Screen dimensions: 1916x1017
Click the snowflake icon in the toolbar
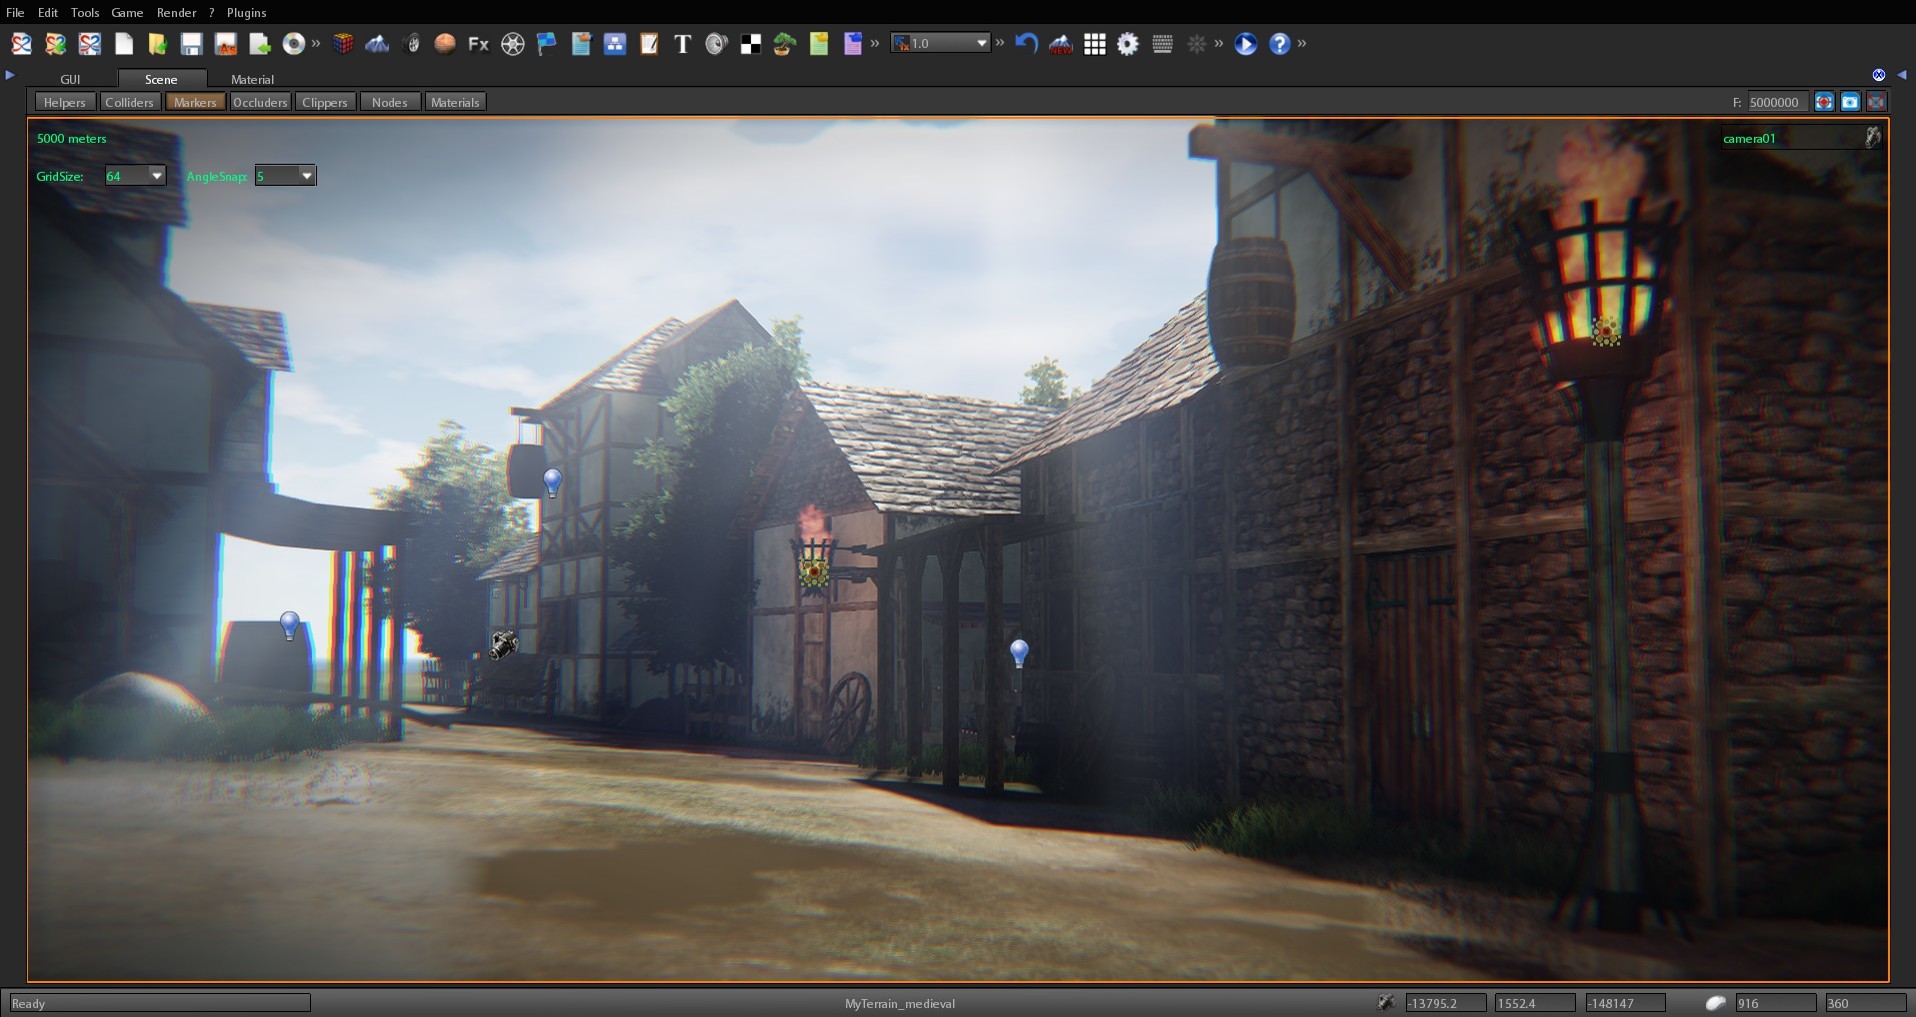point(1197,44)
